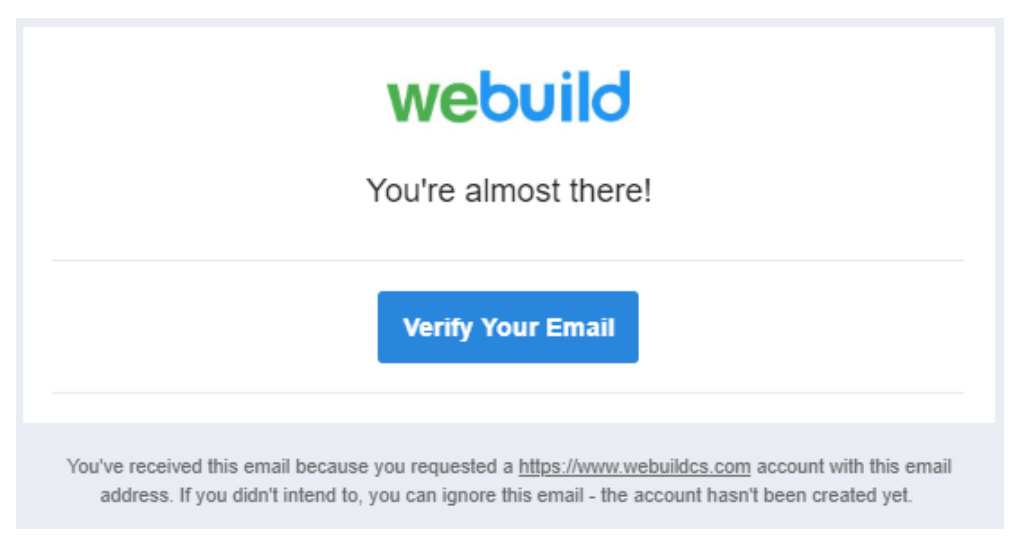Click the divider line above the Verify button
1028x552 pixels.
508,260
